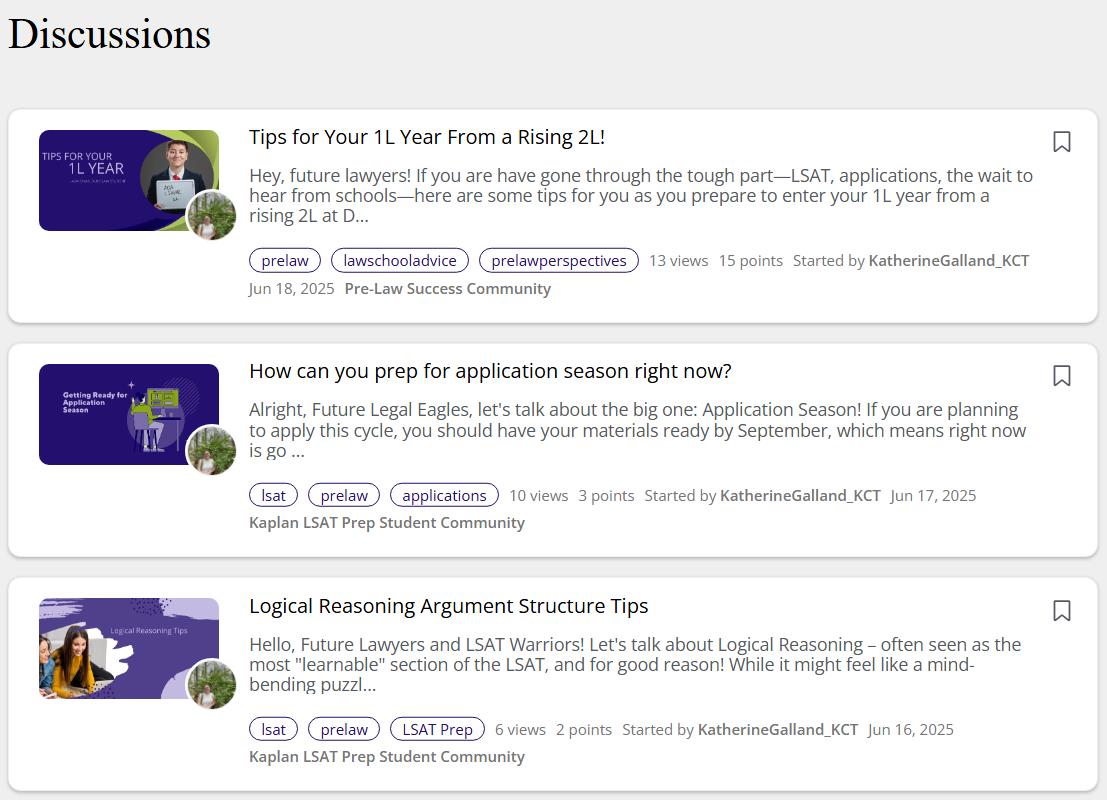The width and height of the screenshot is (1107, 800).
Task: Visit the Pre-Law Success Community link
Action: [447, 288]
